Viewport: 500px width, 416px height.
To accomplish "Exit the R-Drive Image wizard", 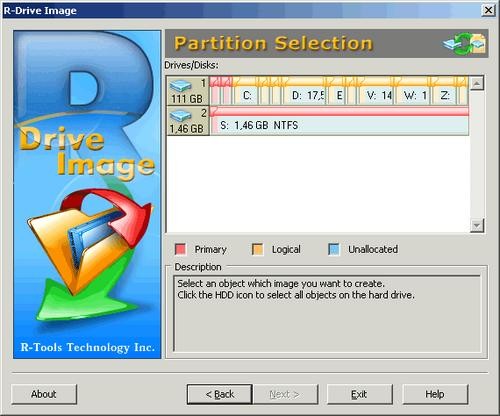I will pyautogui.click(x=359, y=394).
